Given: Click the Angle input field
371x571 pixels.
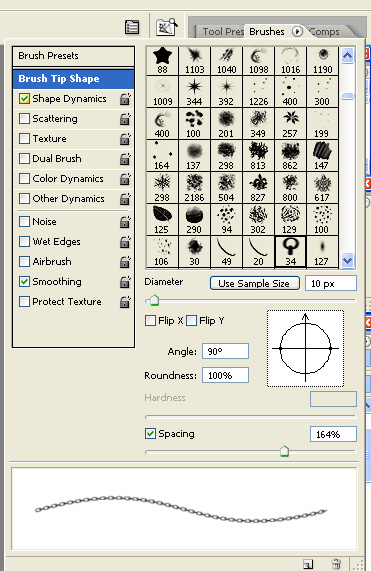Looking at the screenshot, I should [225, 351].
